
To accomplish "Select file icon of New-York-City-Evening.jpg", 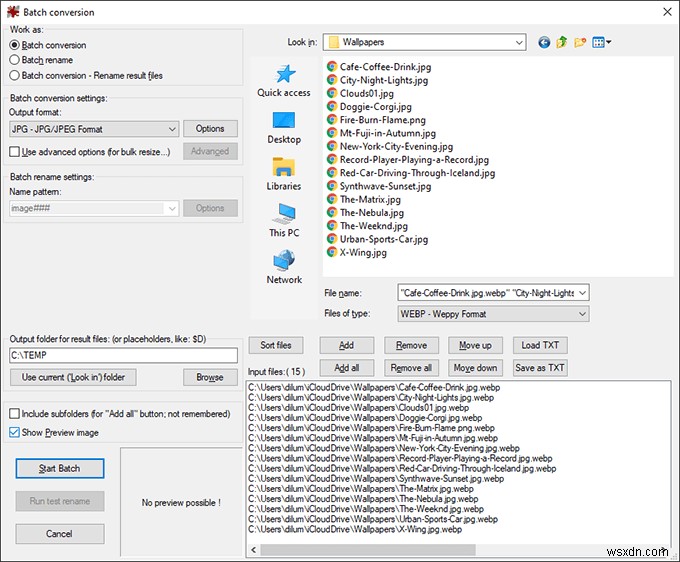I will (x=332, y=146).
